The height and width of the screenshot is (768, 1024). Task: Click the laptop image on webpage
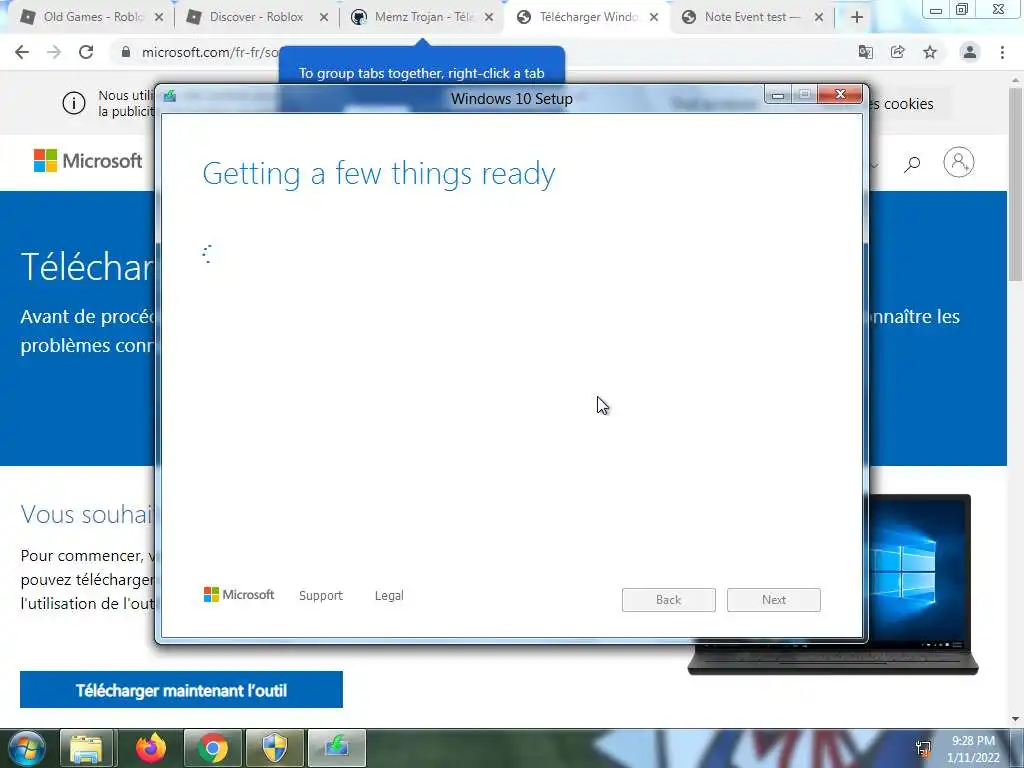(922, 584)
